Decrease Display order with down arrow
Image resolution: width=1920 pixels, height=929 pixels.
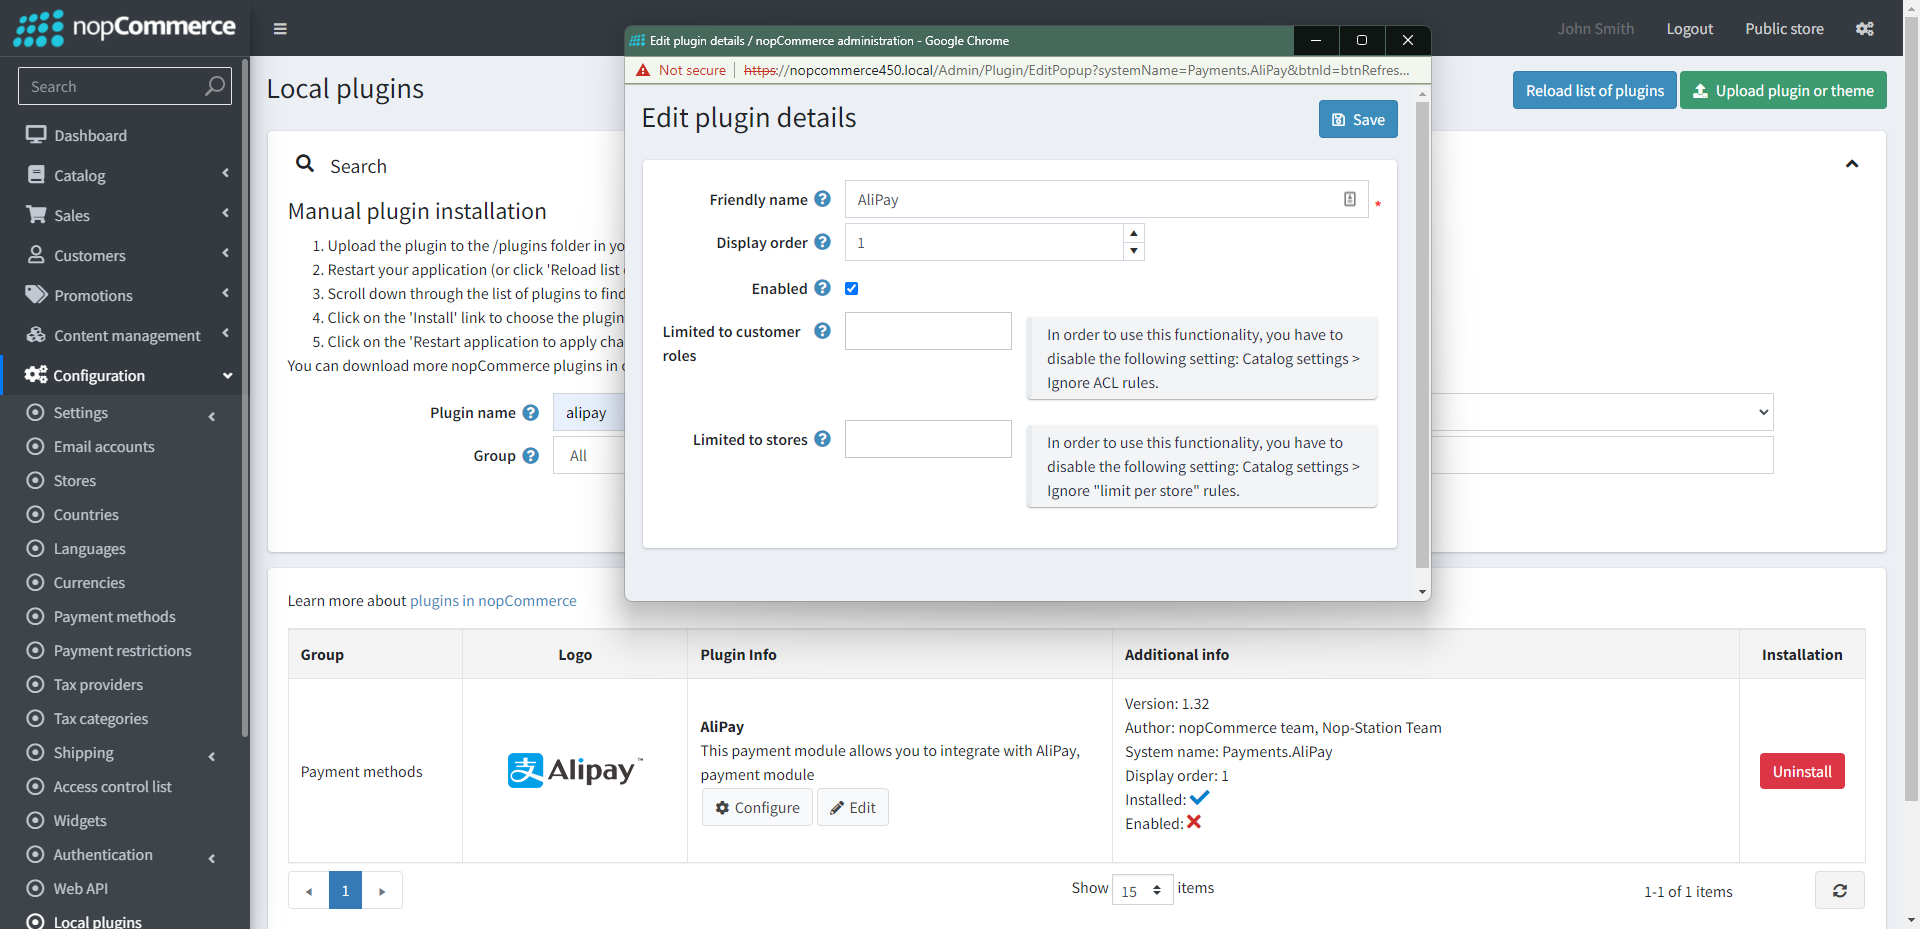click(1134, 251)
